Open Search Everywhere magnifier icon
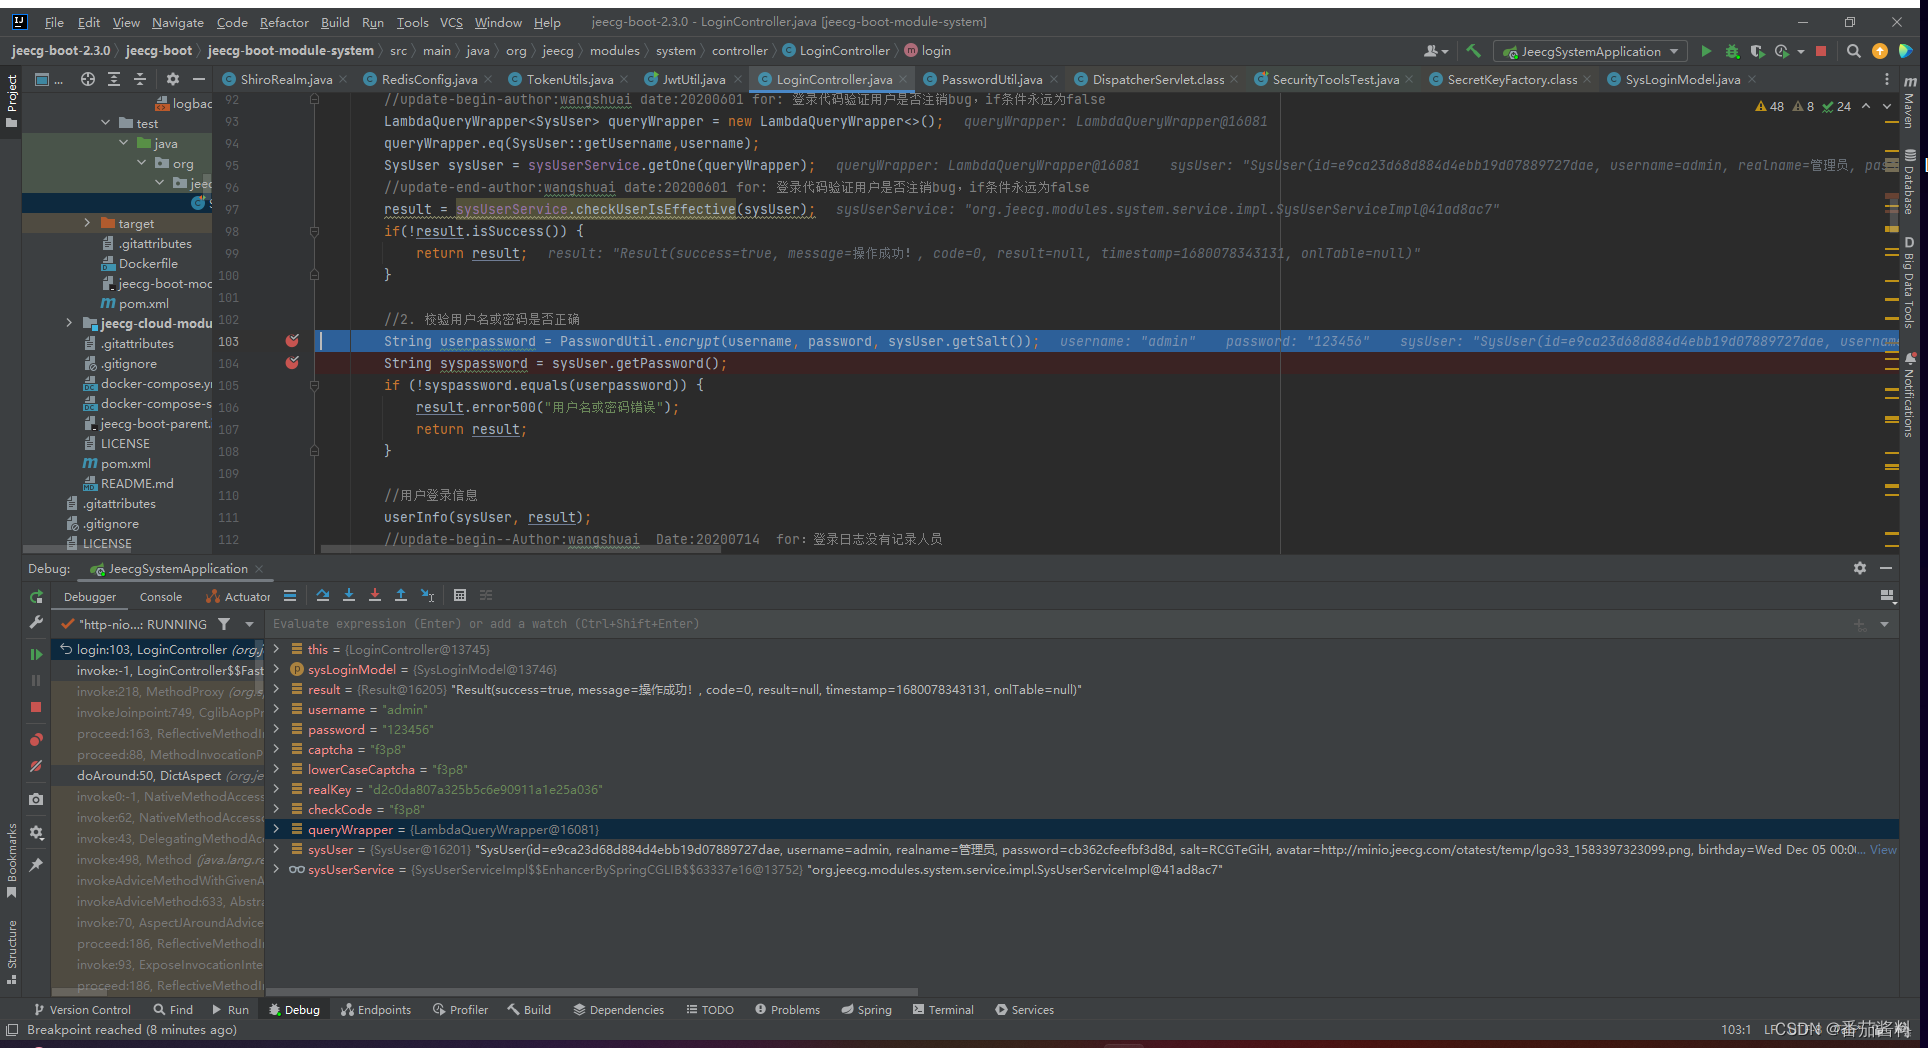This screenshot has width=1928, height=1048. click(x=1853, y=51)
